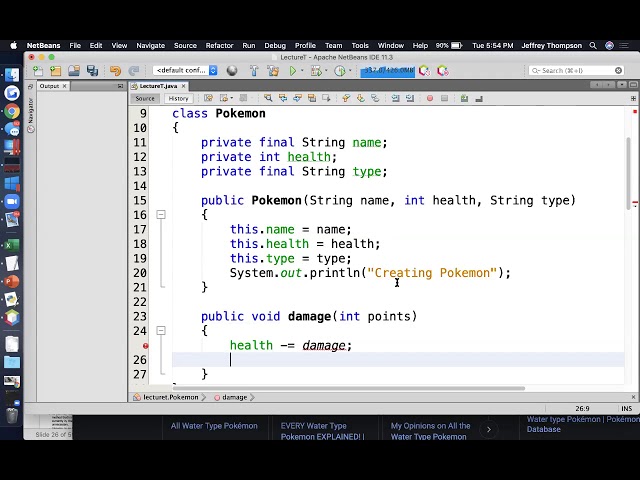
Task: Click the lectureT.Pokemon breadcrumb
Action: pos(168,397)
